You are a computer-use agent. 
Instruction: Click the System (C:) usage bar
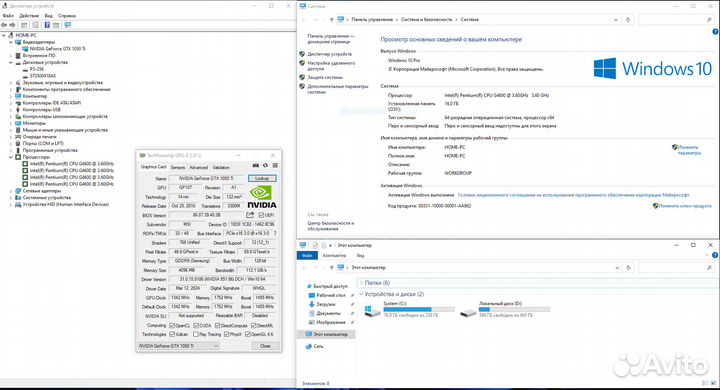[x=419, y=310]
